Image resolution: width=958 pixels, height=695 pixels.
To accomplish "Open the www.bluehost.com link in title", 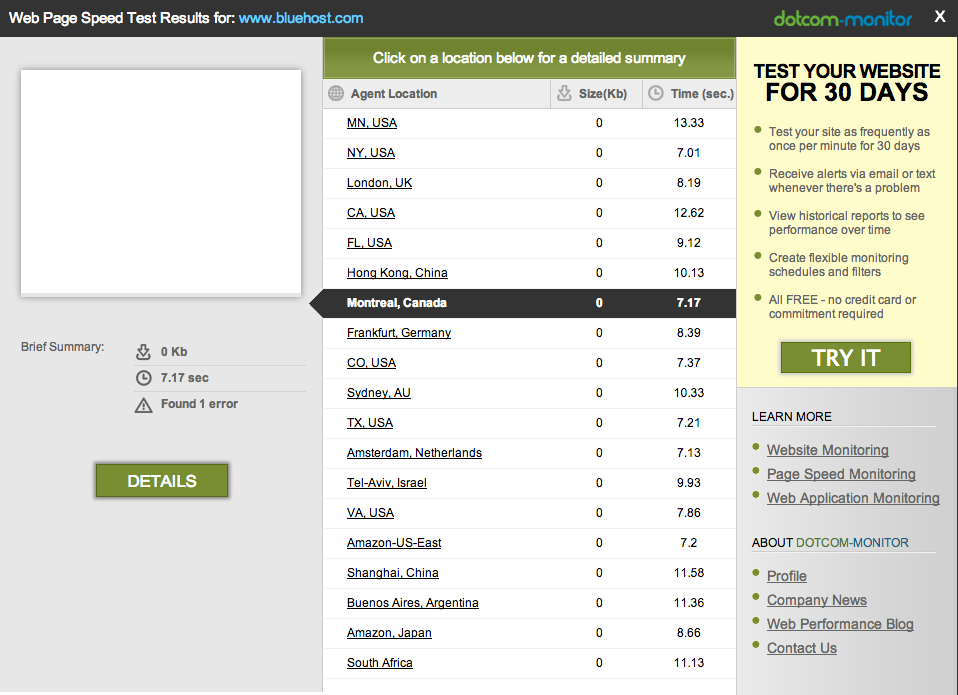I will tap(301, 18).
